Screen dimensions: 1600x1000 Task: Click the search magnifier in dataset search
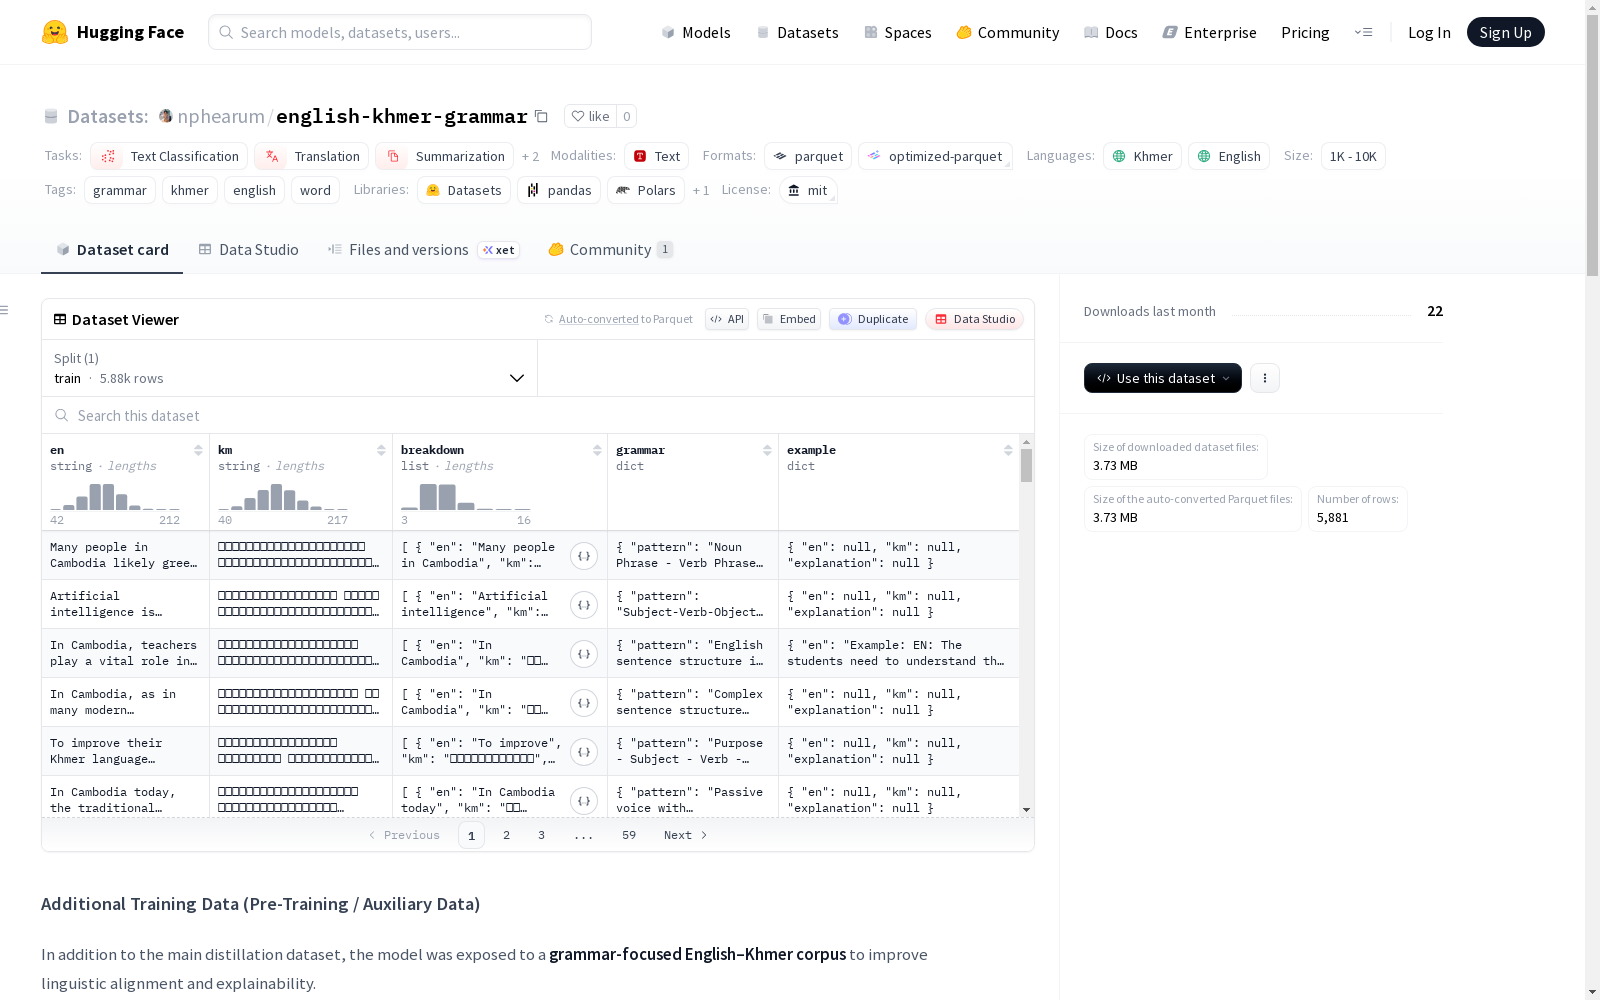point(62,415)
